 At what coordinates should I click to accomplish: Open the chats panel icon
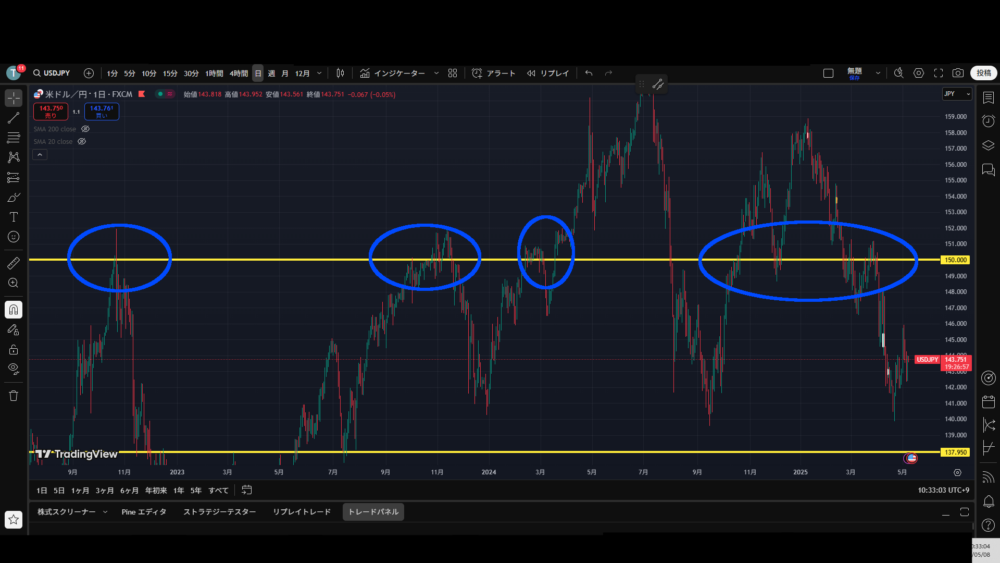coord(988,170)
